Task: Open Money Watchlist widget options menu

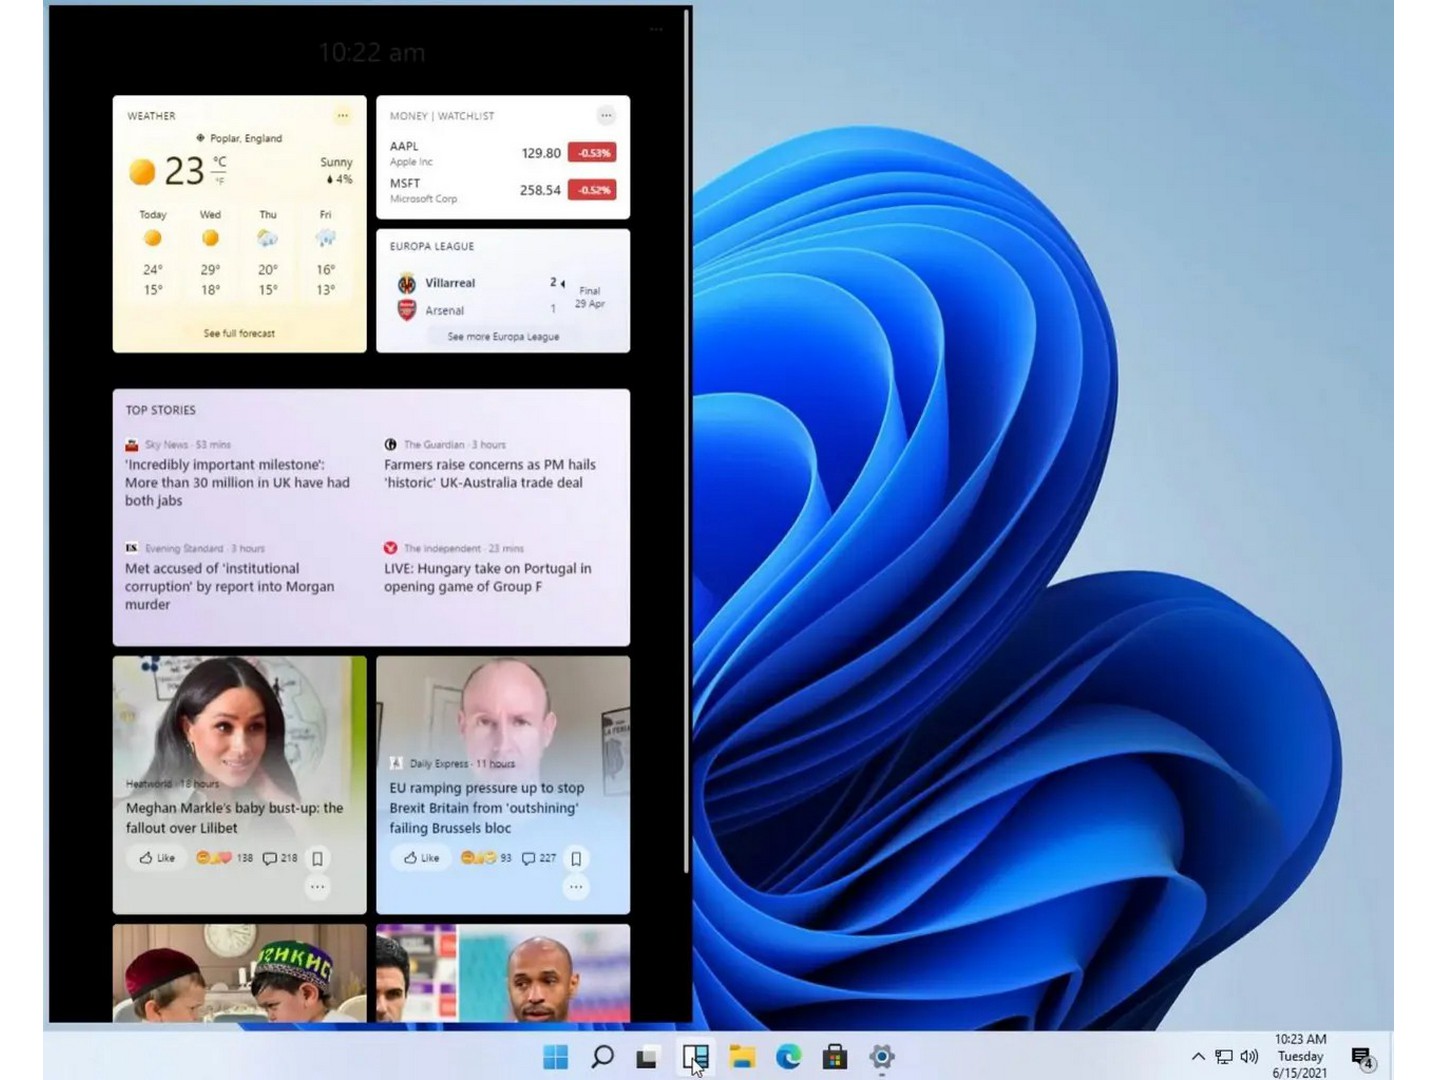Action: [606, 116]
